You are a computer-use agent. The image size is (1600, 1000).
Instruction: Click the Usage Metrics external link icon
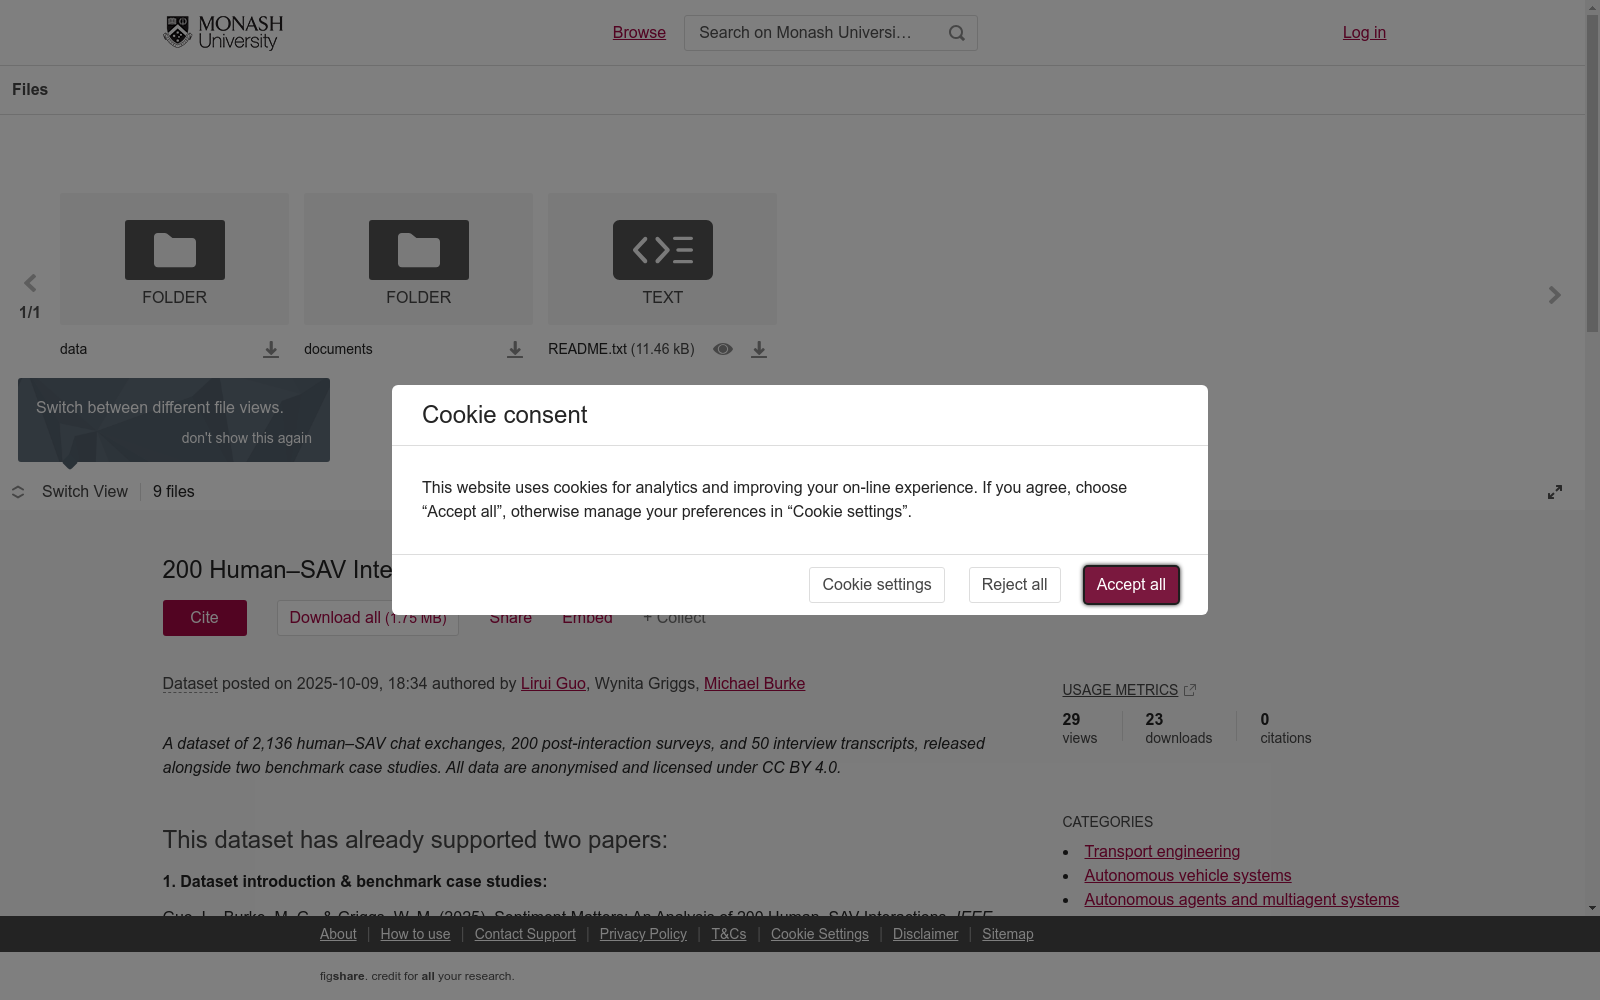click(x=1190, y=690)
